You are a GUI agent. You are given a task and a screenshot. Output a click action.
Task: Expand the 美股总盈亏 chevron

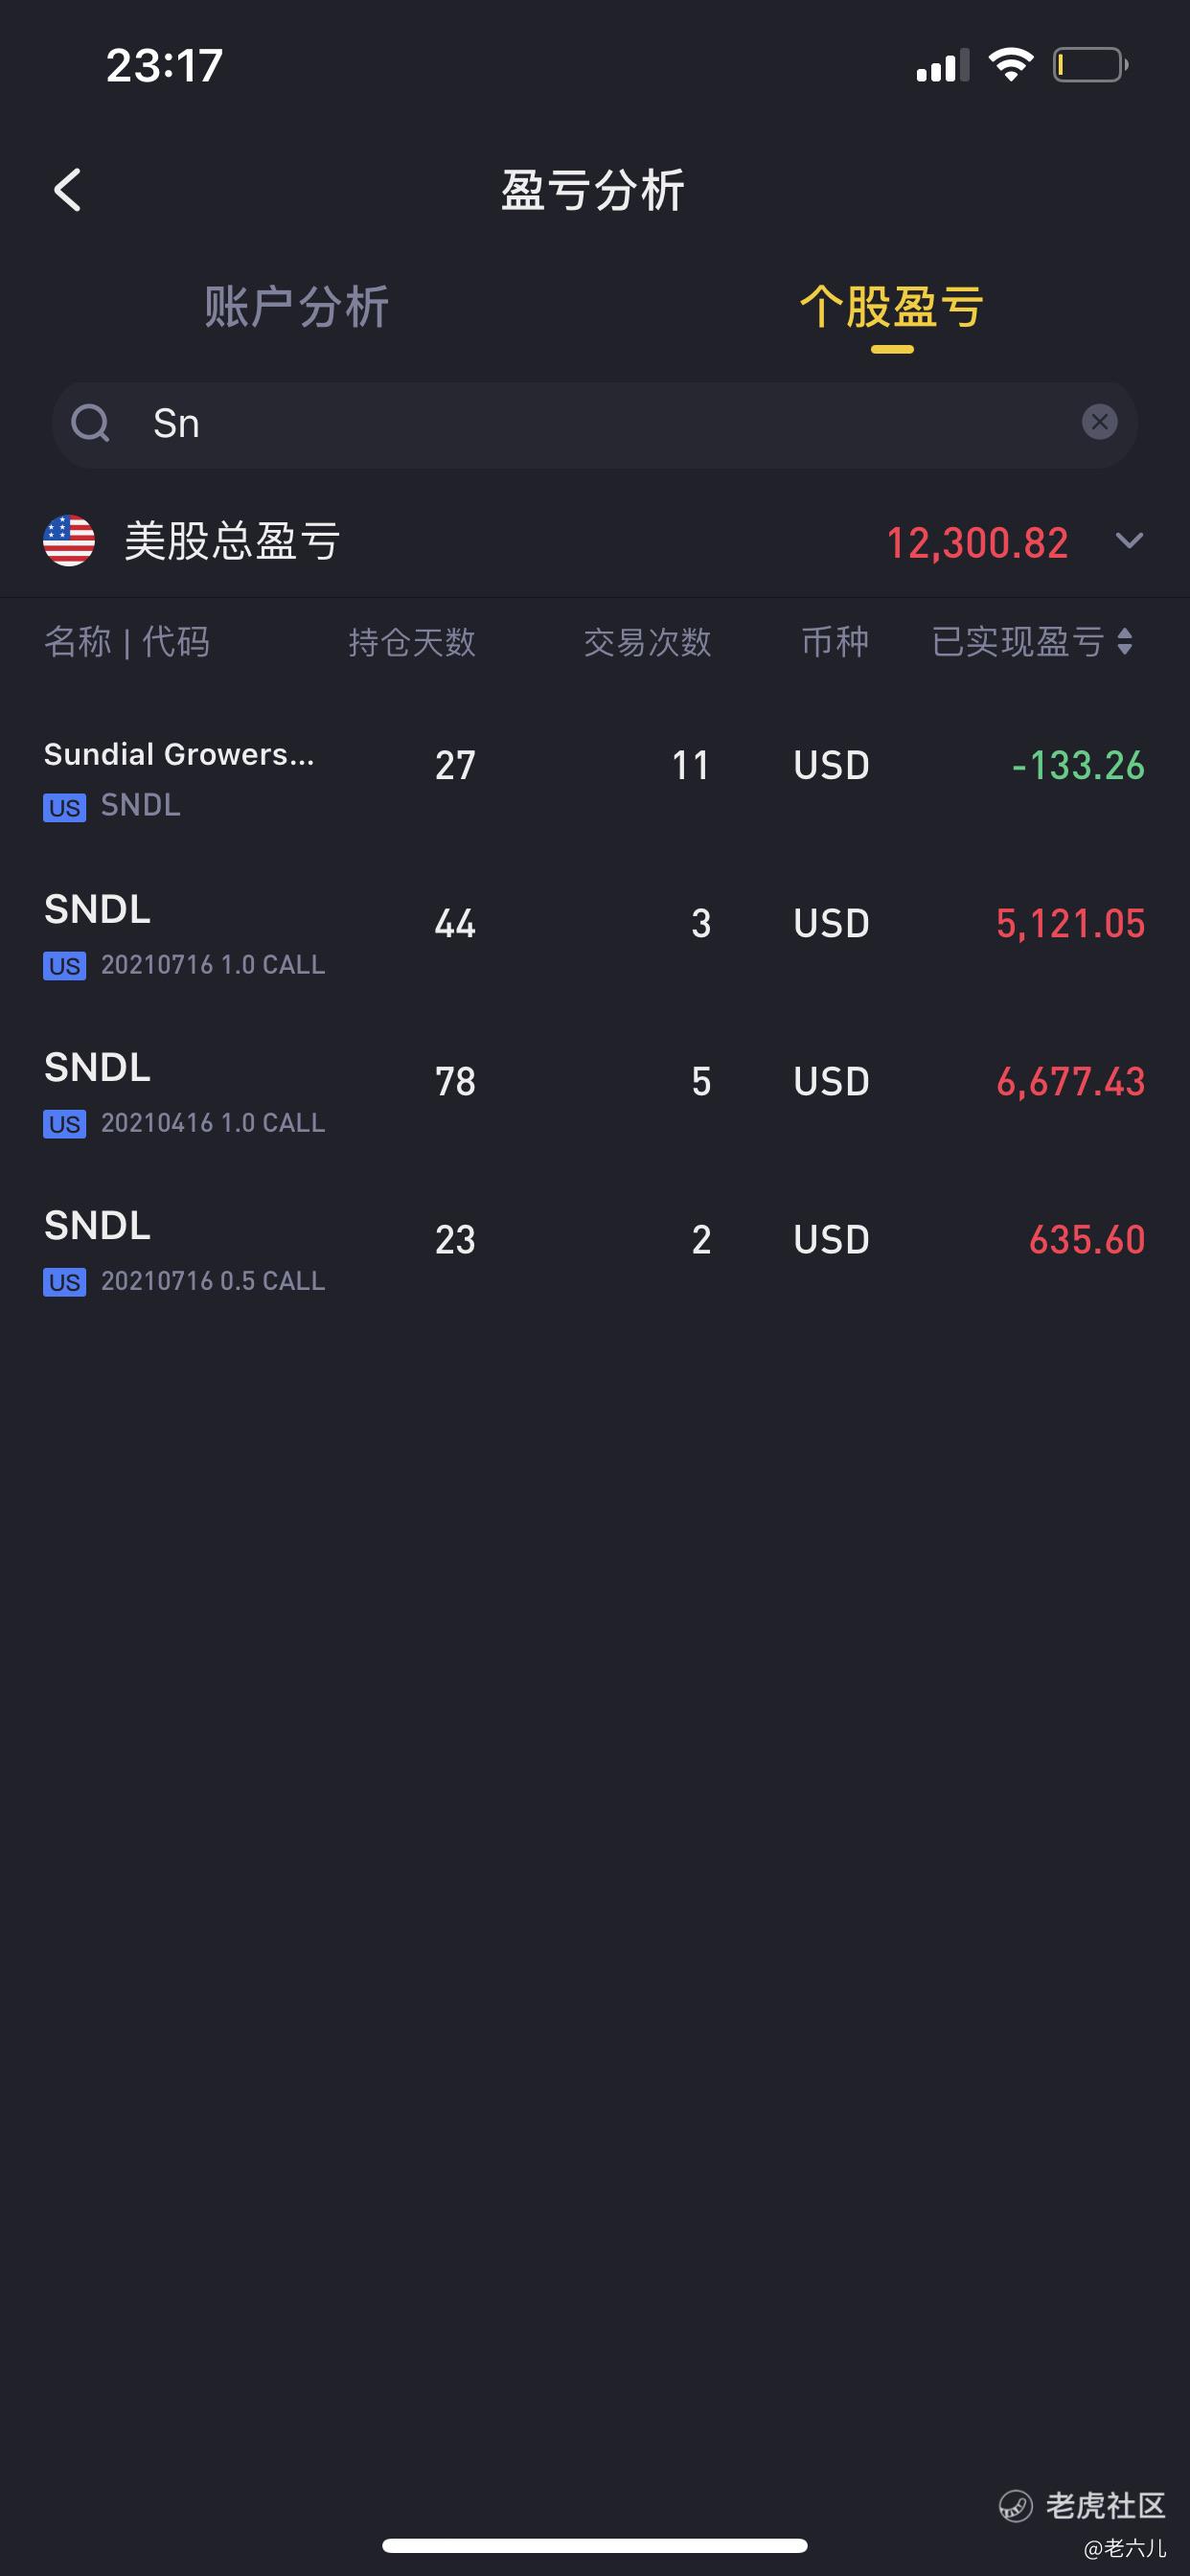click(x=1129, y=541)
